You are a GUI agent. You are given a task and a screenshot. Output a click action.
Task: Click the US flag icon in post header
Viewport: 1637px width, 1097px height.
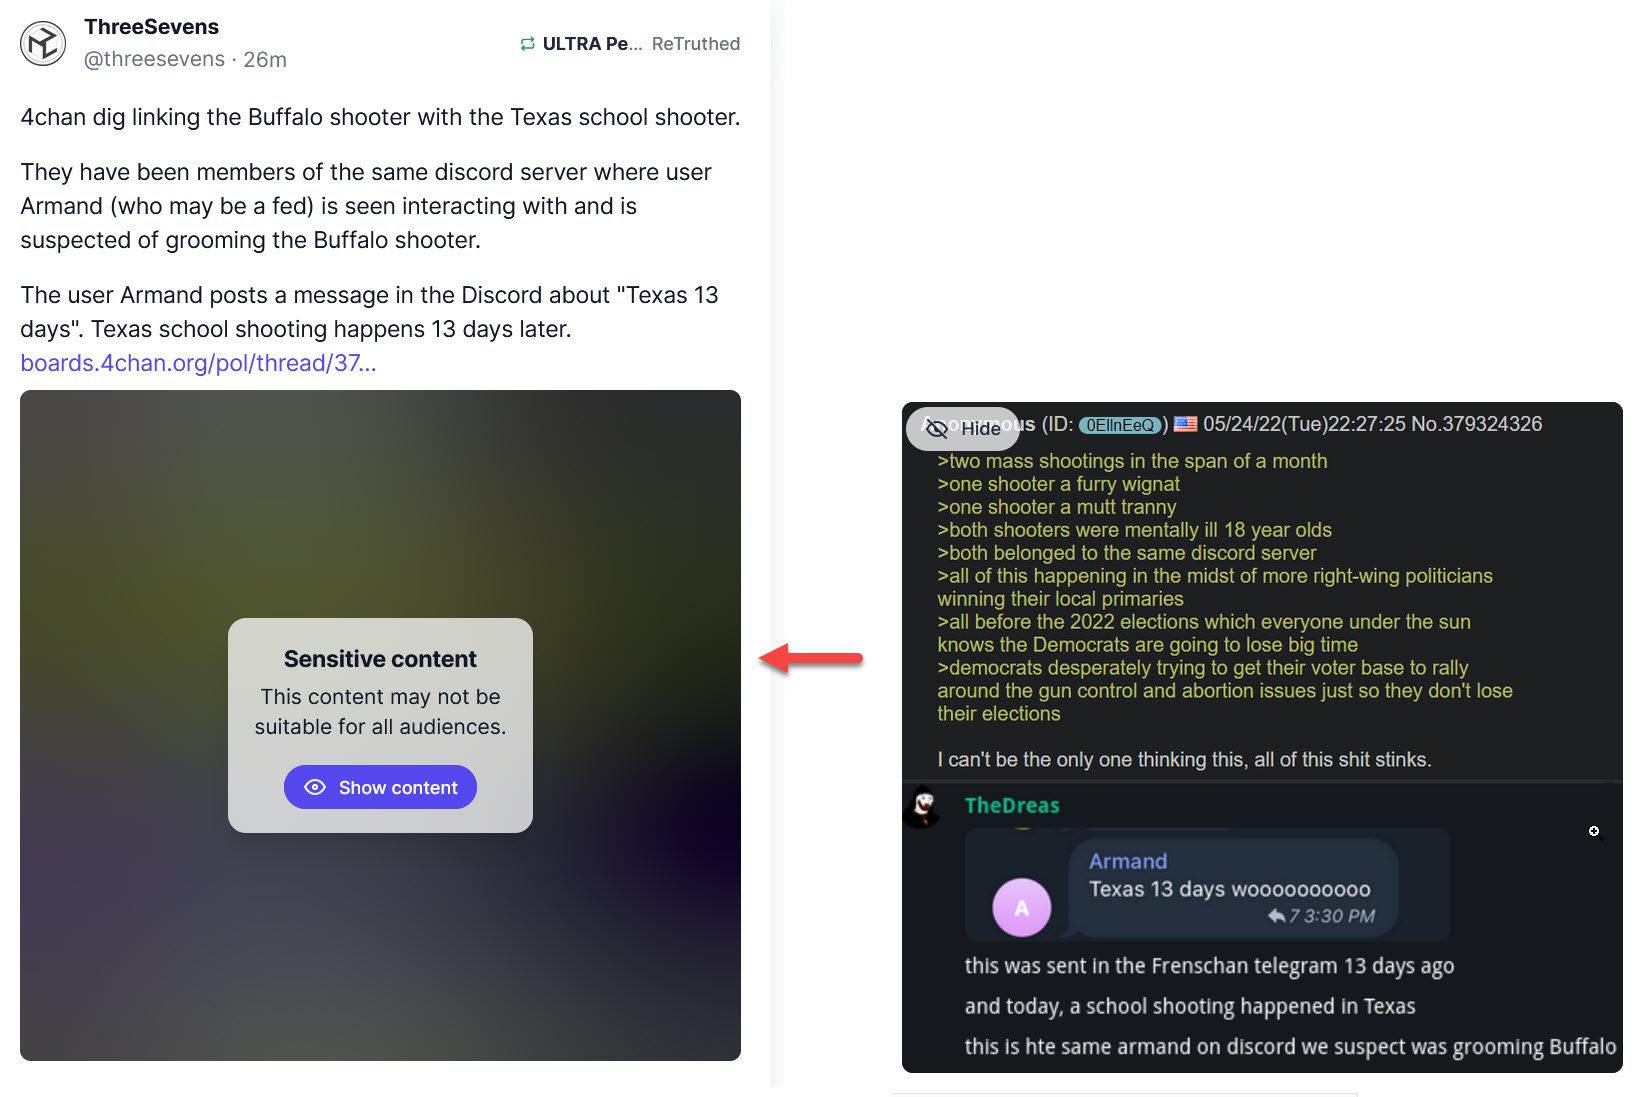point(1185,424)
